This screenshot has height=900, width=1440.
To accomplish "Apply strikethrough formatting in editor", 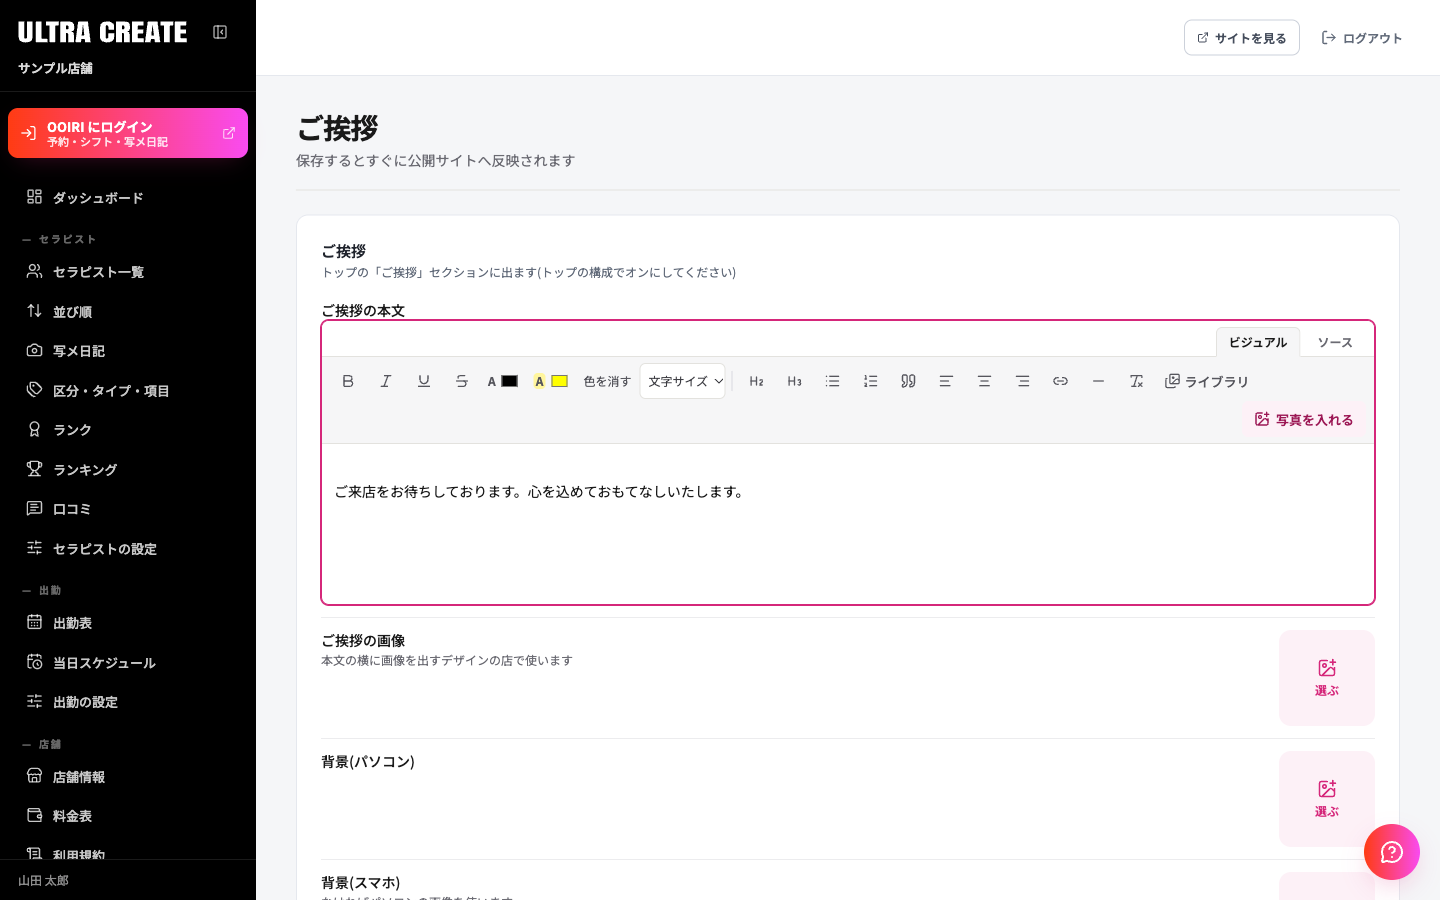I will coord(462,381).
